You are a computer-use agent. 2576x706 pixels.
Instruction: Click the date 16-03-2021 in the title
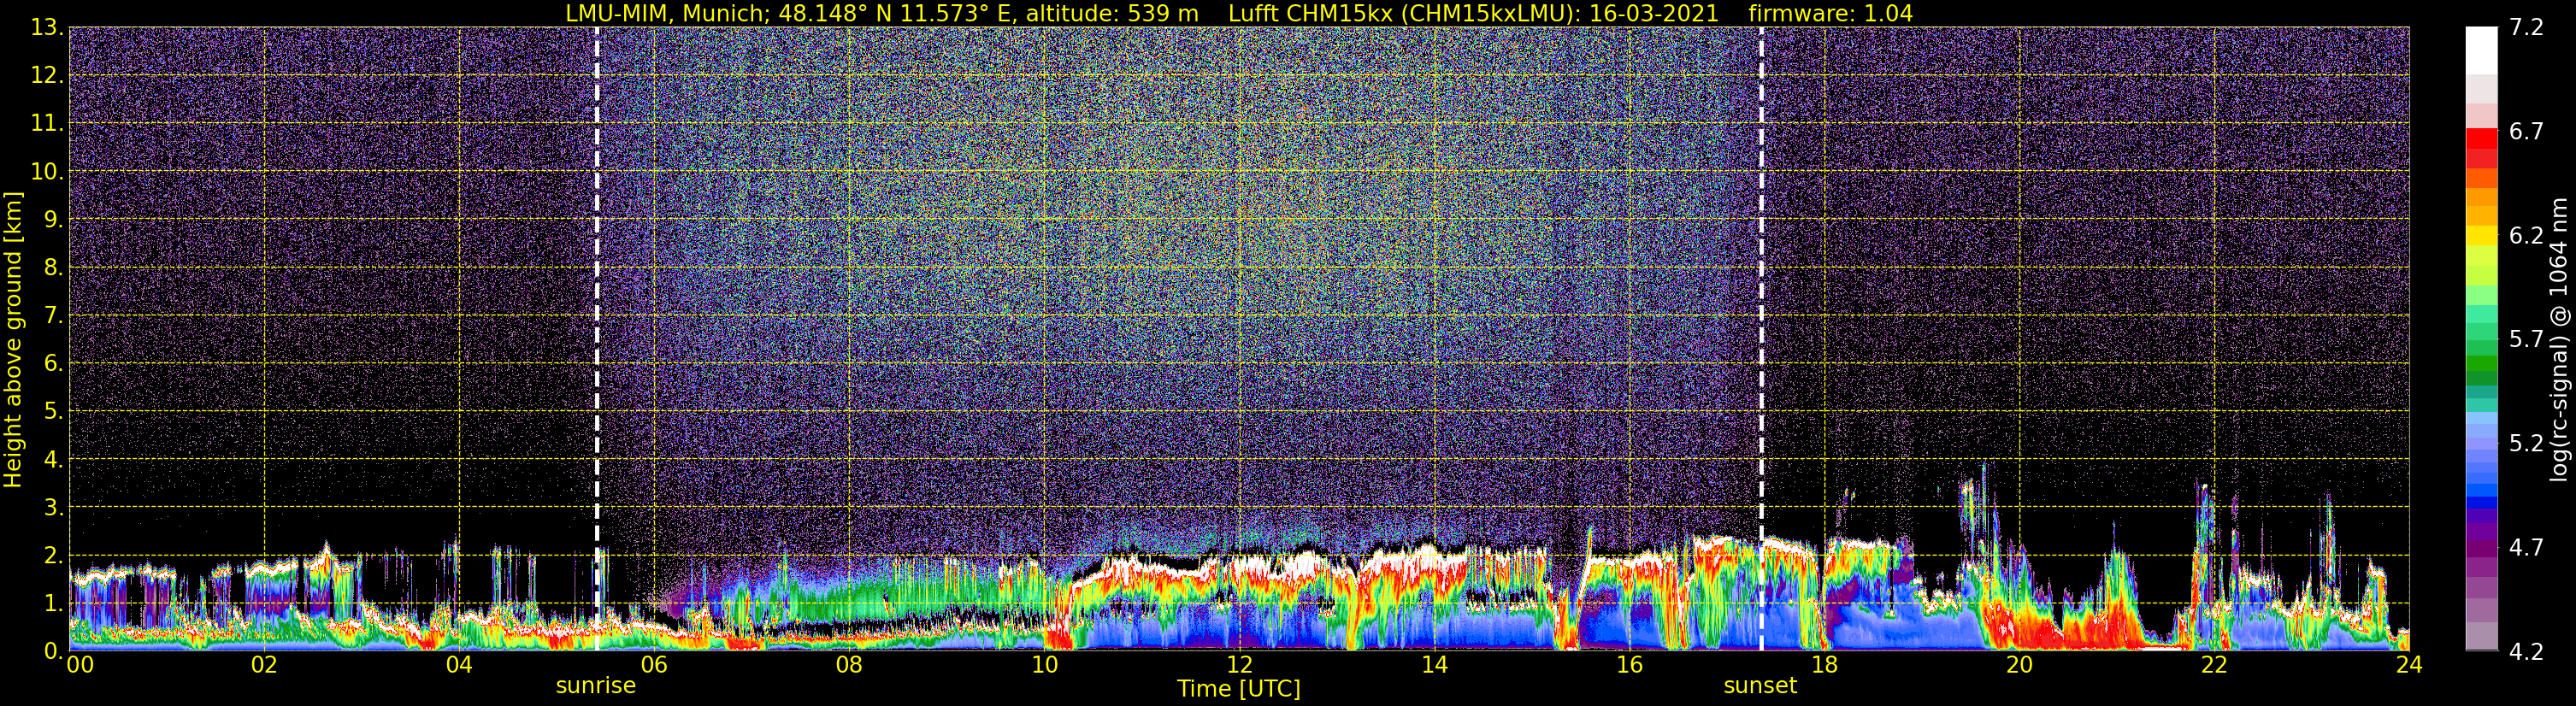coord(1654,14)
